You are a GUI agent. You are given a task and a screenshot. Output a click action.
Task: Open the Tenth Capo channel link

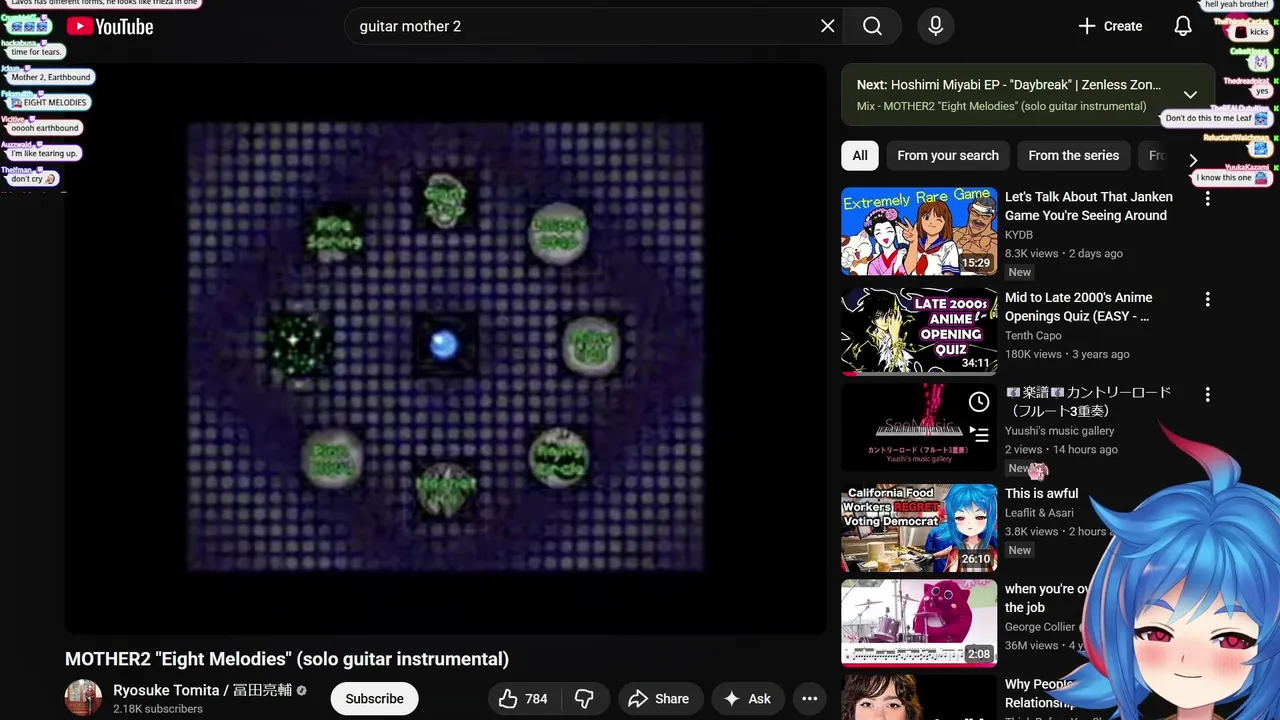(1033, 336)
